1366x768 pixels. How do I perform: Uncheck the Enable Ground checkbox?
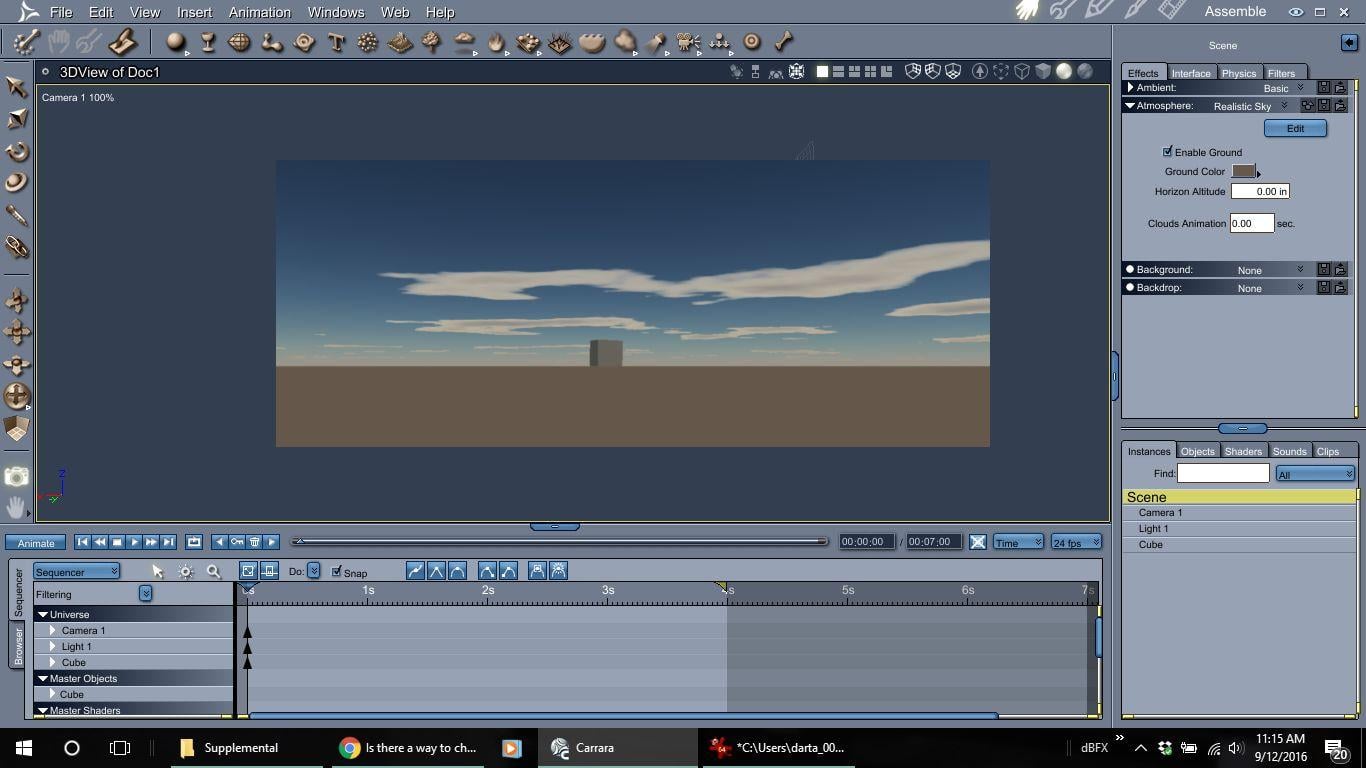[1167, 152]
